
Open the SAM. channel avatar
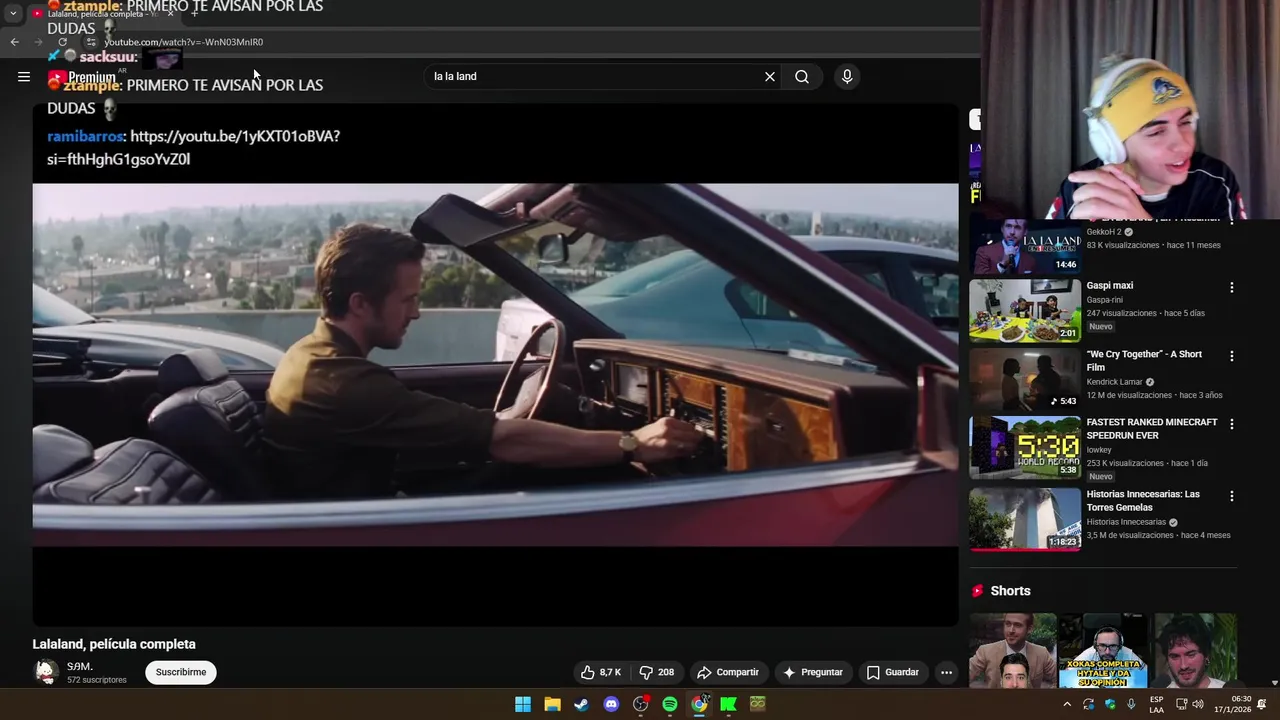46,672
